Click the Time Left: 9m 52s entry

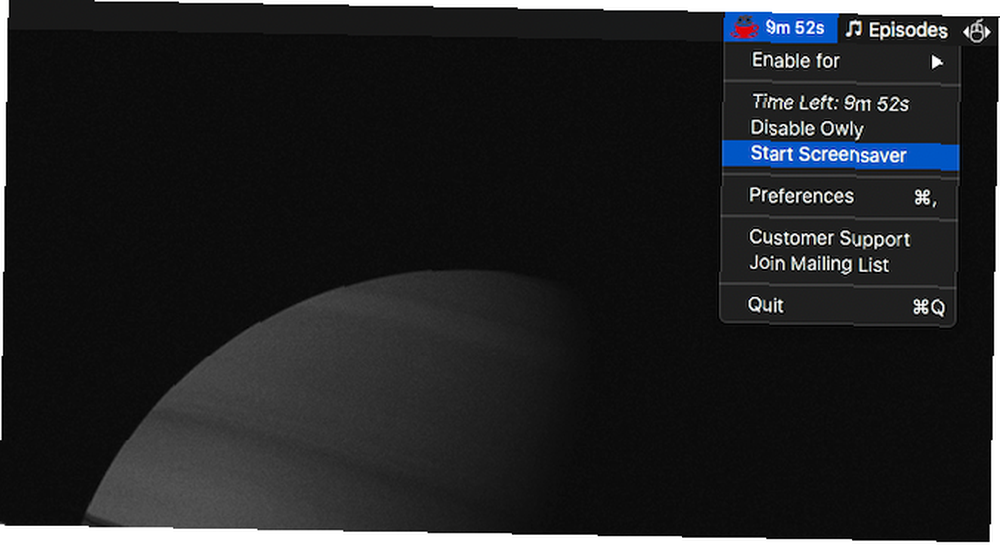point(830,103)
